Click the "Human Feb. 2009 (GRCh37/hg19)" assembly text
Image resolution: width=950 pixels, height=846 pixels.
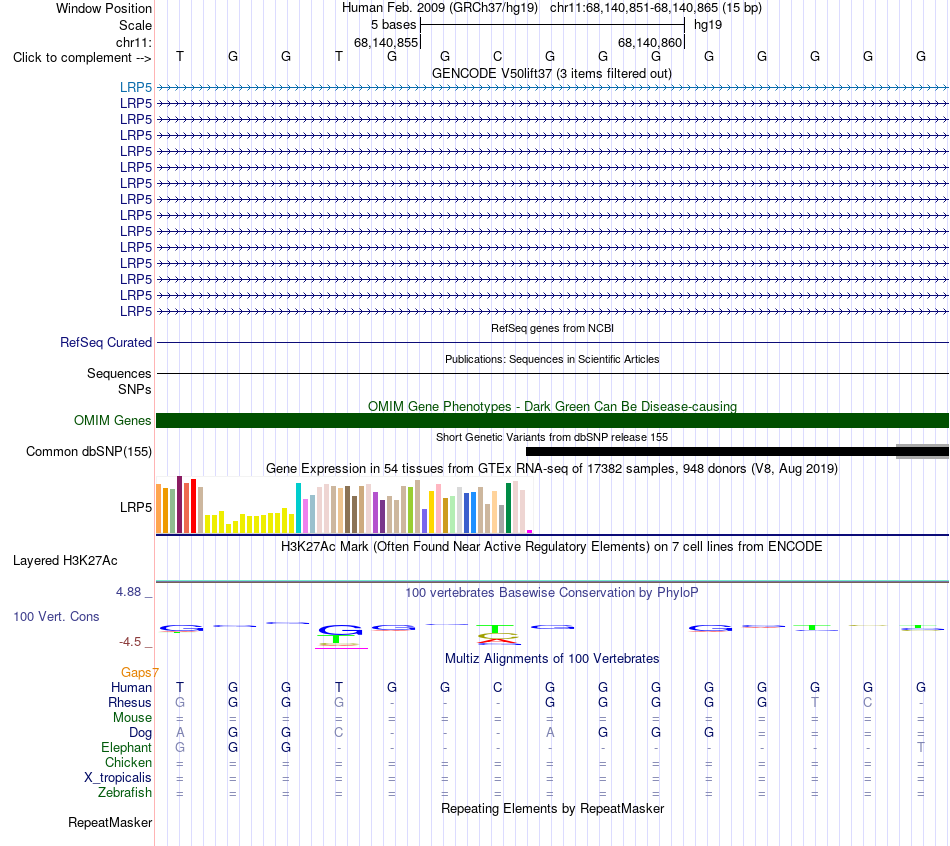tap(440, 8)
